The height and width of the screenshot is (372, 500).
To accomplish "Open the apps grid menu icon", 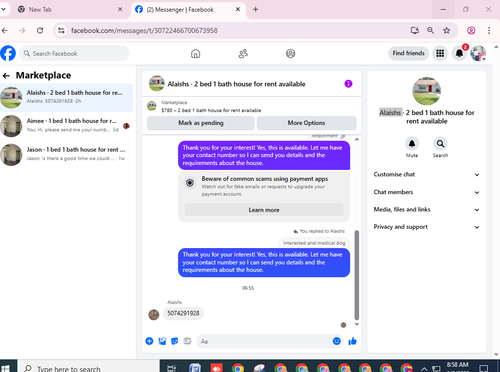I will pos(440,53).
